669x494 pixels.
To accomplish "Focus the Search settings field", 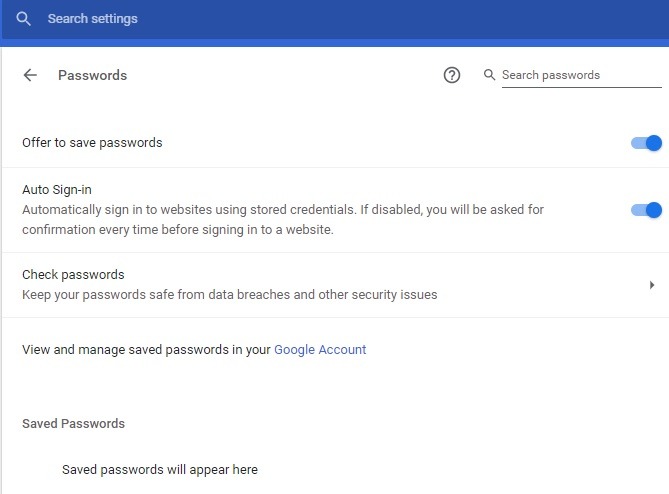I will pos(200,19).
